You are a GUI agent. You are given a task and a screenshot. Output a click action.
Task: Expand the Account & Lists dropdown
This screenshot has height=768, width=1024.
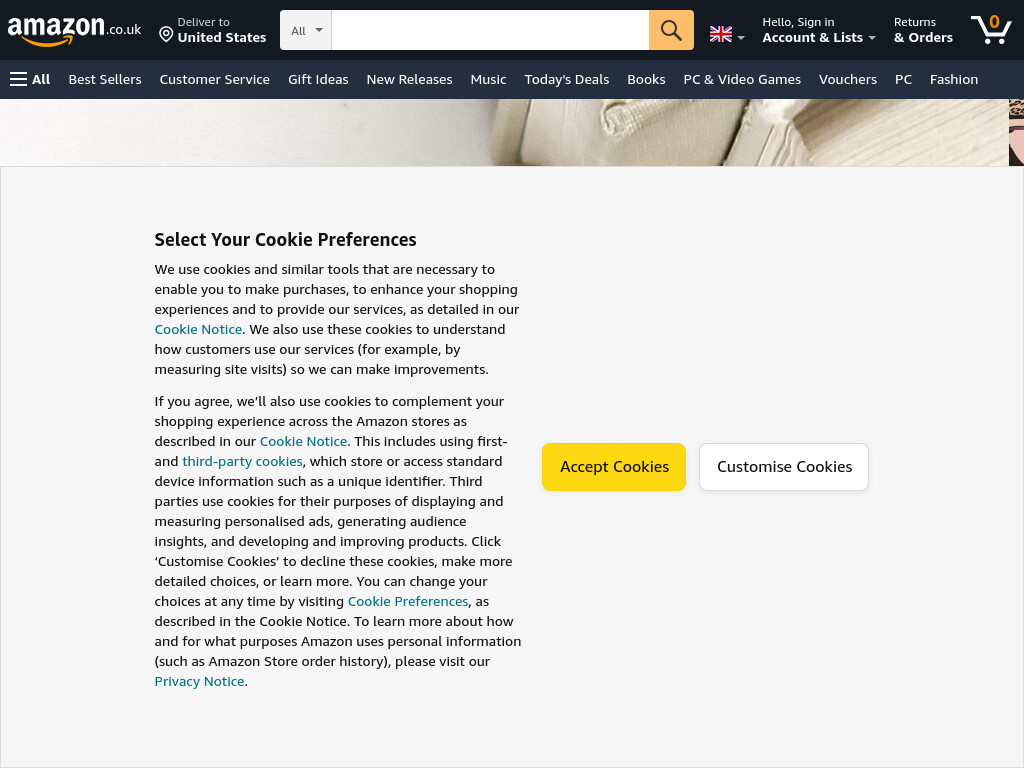click(818, 38)
